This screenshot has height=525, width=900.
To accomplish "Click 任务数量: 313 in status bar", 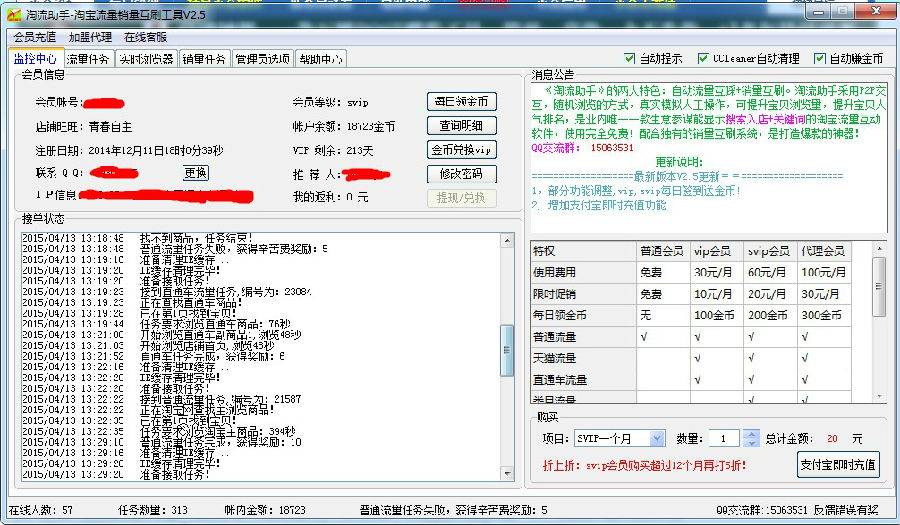I will coord(153,510).
